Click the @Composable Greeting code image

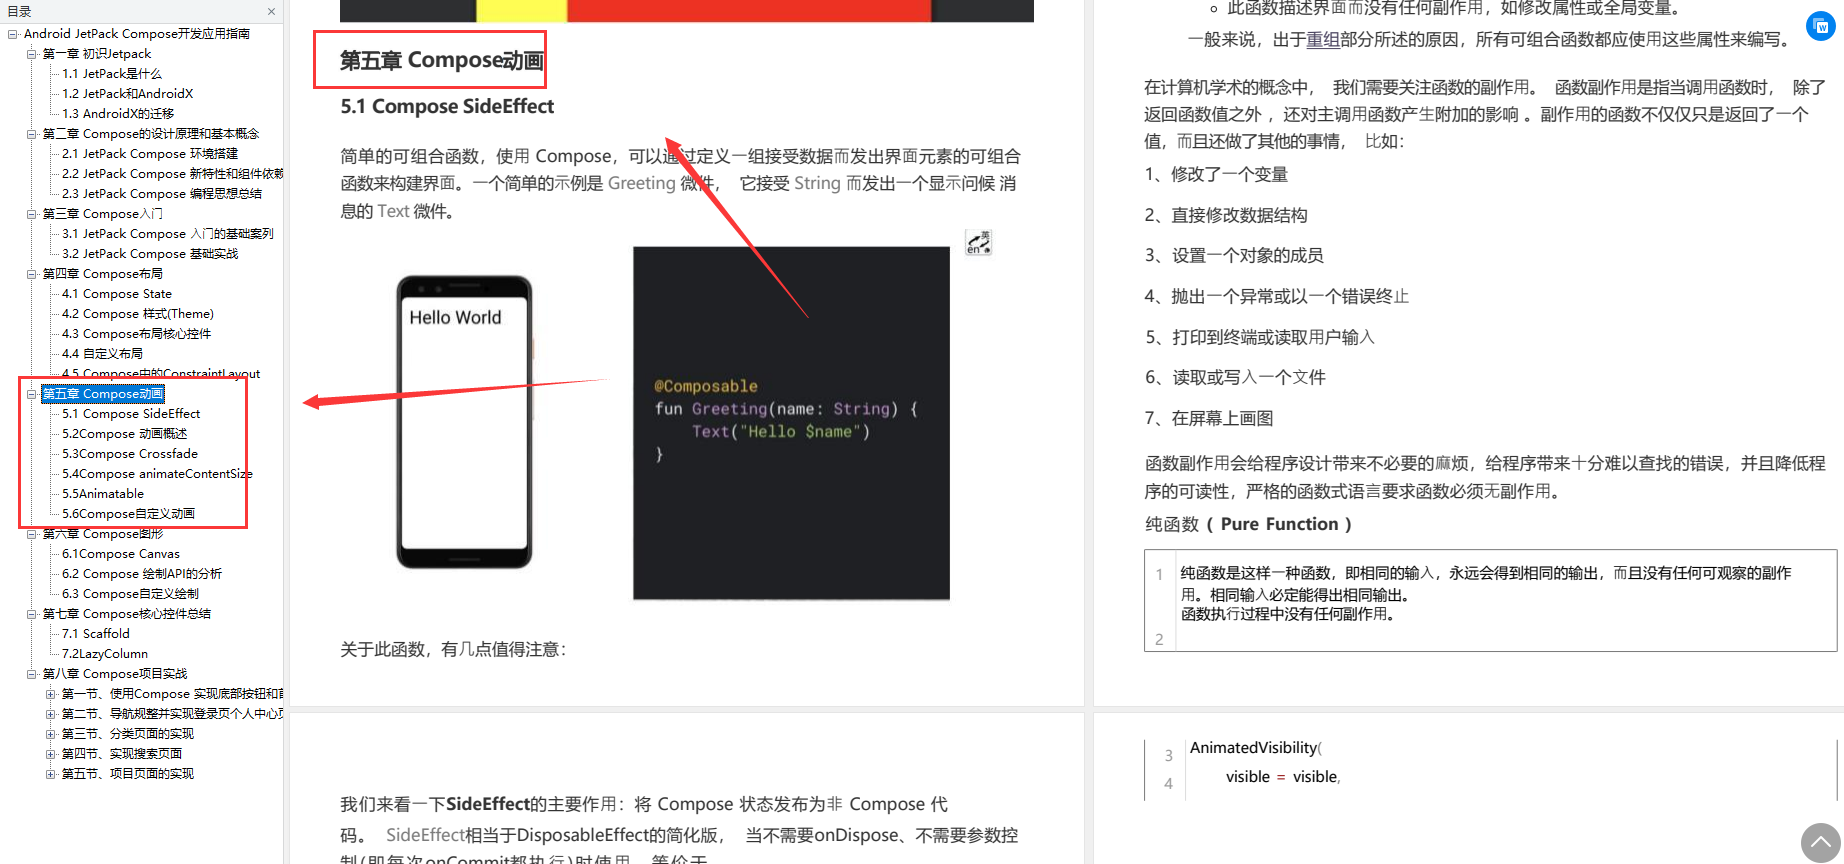pyautogui.click(x=791, y=423)
